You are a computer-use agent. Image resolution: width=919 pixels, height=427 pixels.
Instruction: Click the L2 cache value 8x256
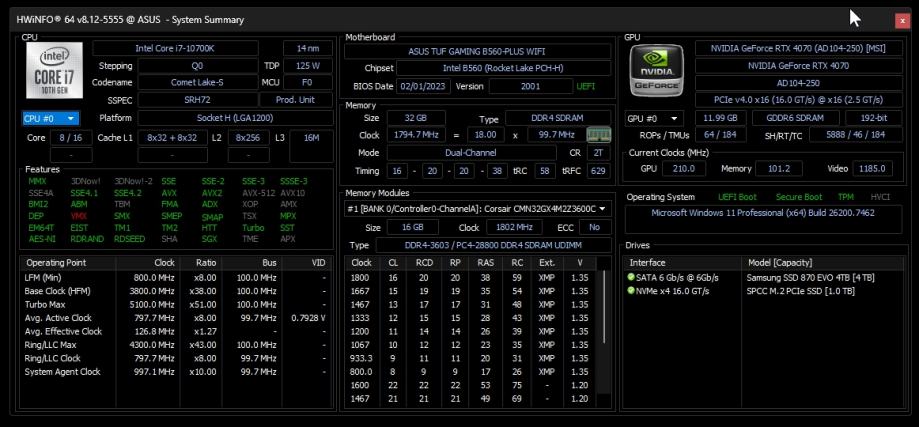pos(249,138)
